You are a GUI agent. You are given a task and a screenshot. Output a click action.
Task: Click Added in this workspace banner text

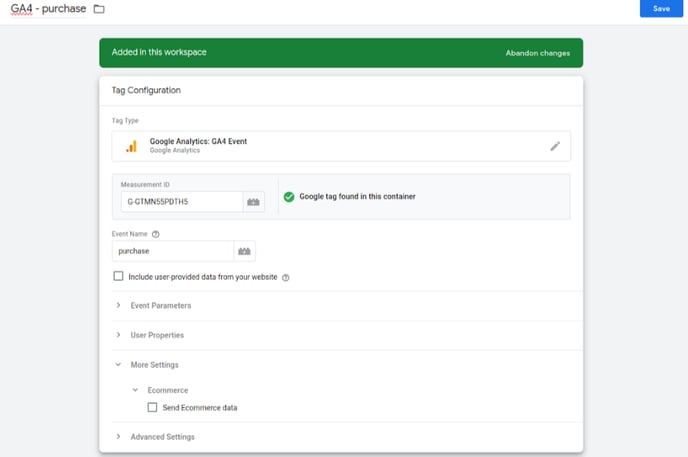tap(159, 52)
